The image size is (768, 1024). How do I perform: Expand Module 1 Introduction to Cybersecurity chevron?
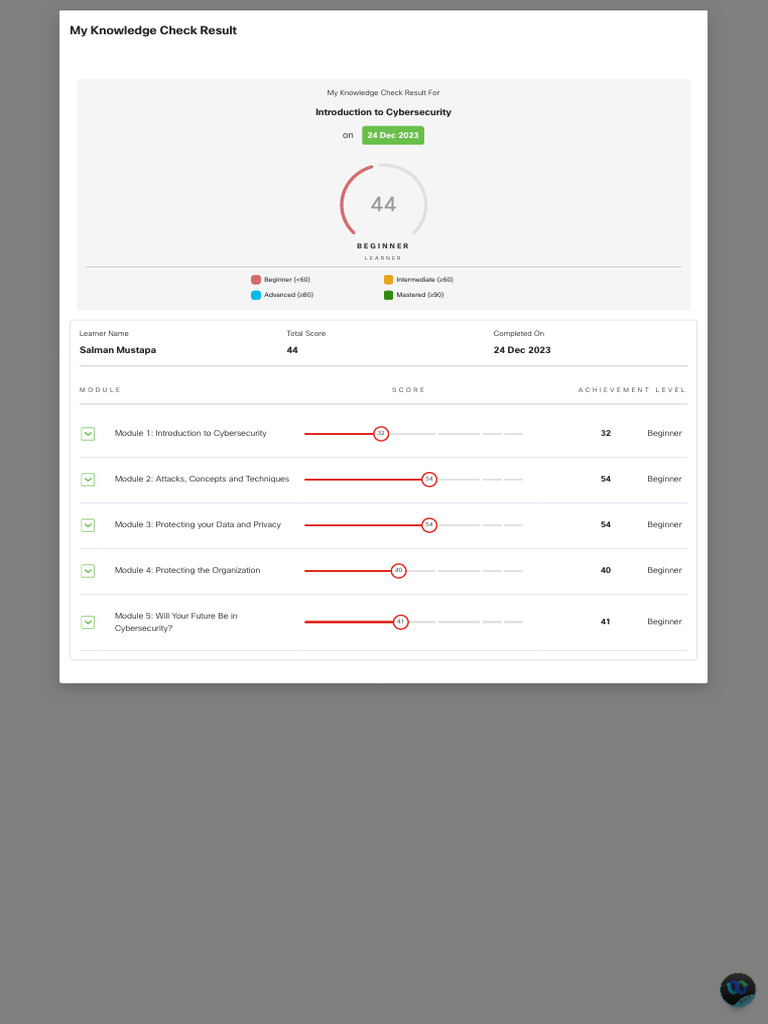click(x=88, y=434)
